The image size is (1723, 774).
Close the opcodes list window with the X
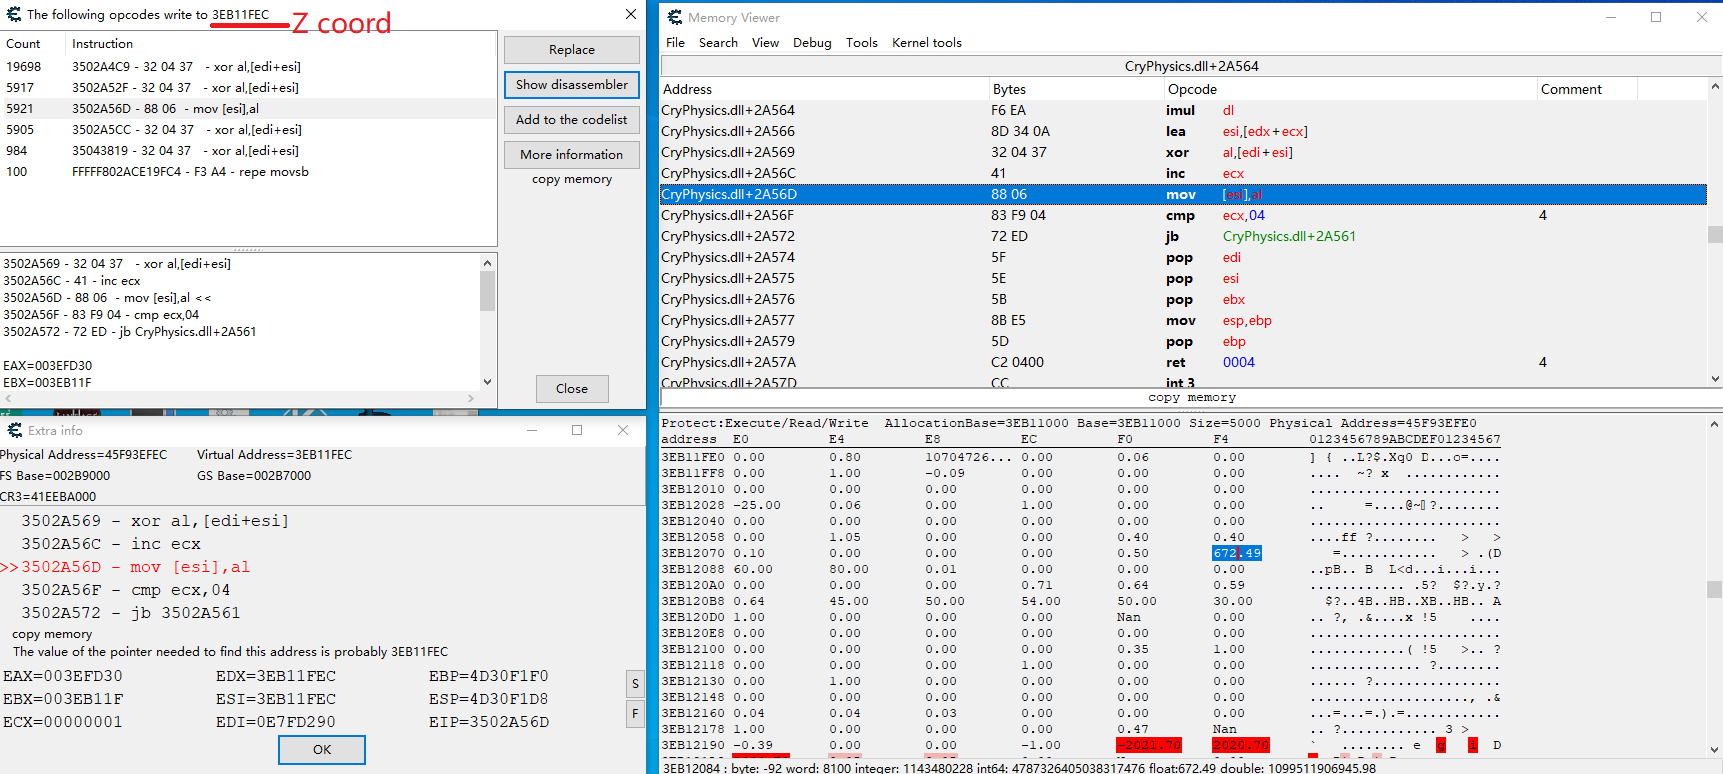[630, 14]
